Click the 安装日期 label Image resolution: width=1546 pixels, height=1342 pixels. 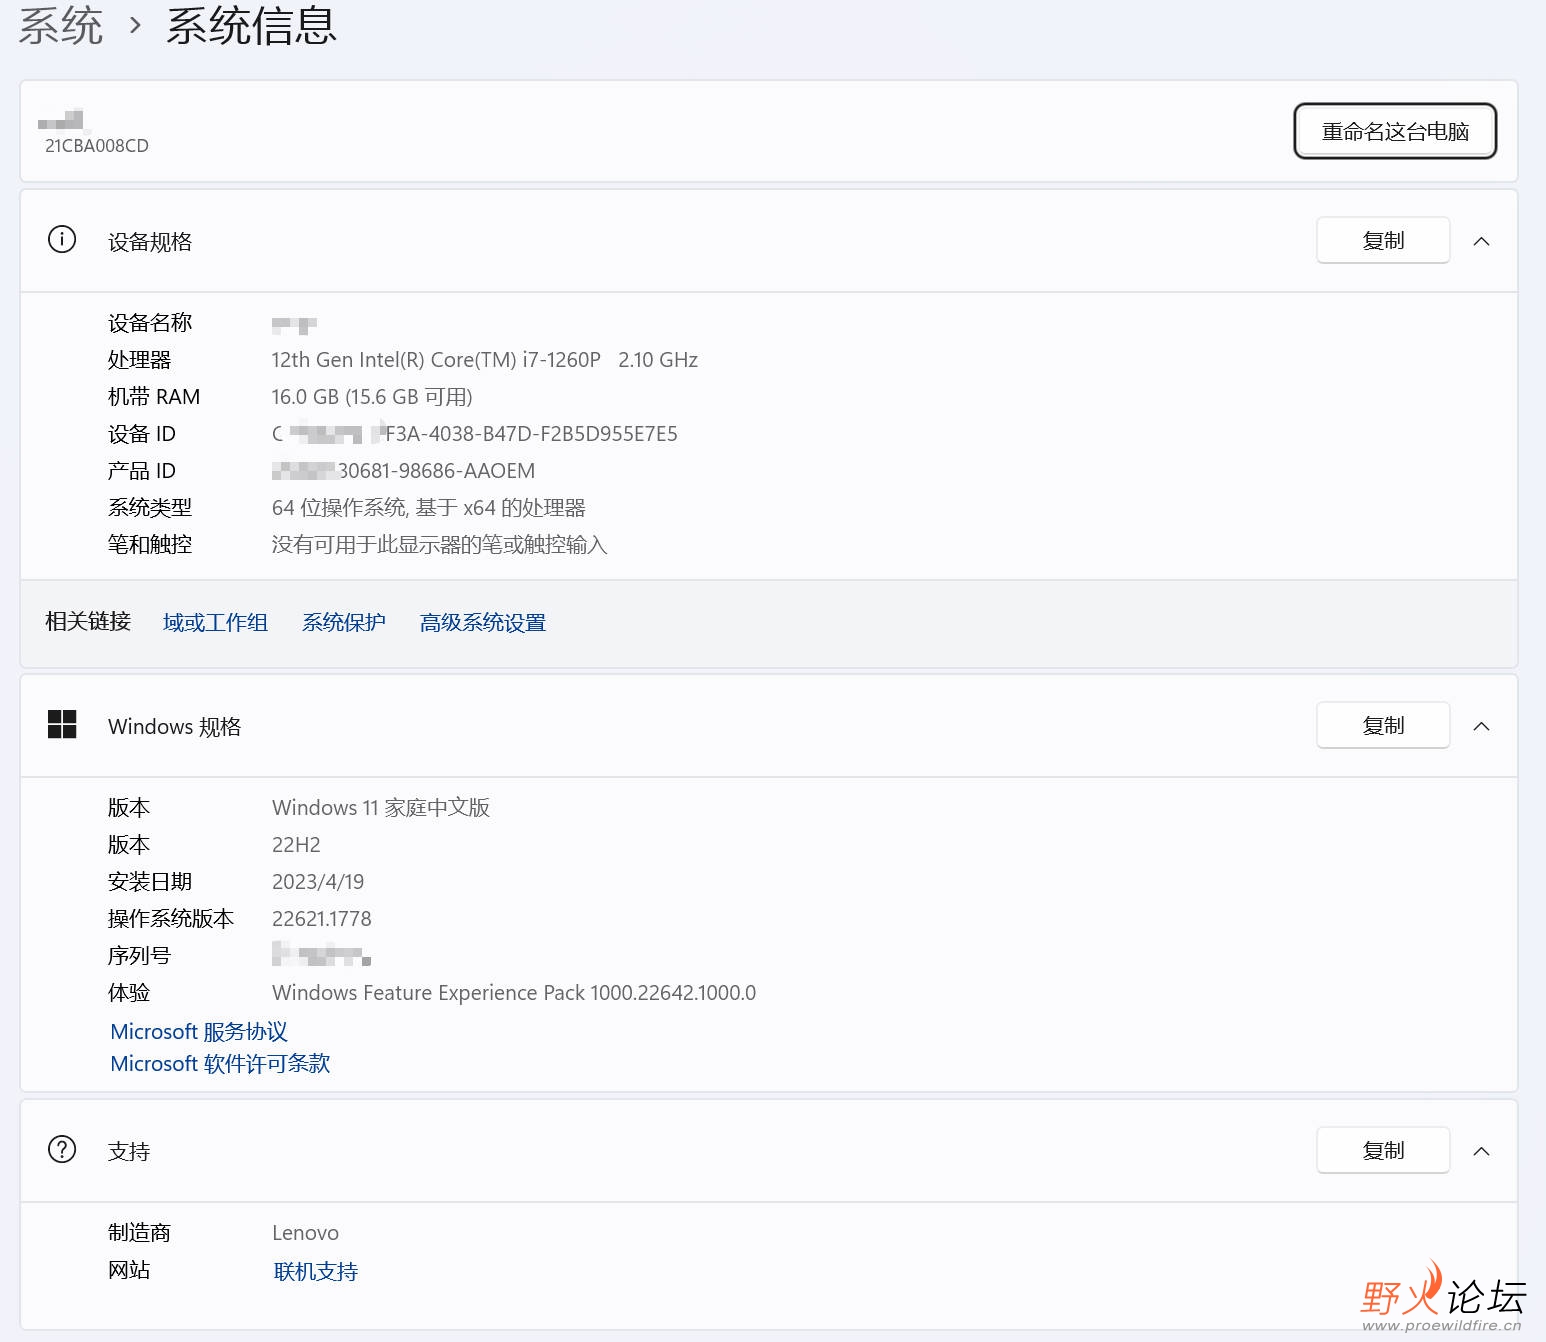tap(150, 881)
